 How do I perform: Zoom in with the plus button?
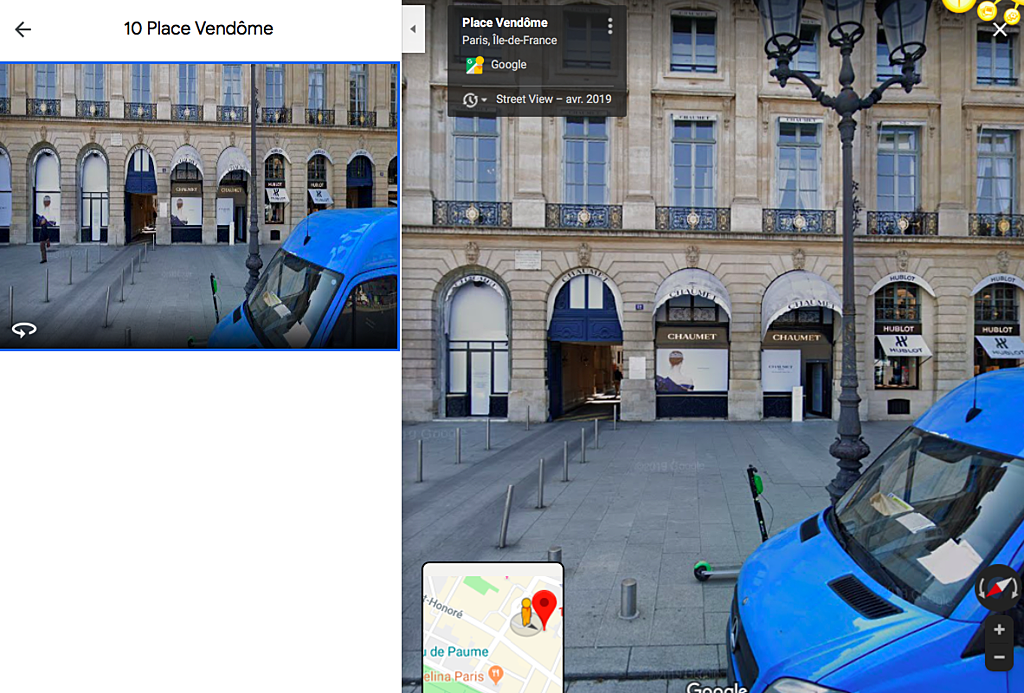click(x=999, y=630)
